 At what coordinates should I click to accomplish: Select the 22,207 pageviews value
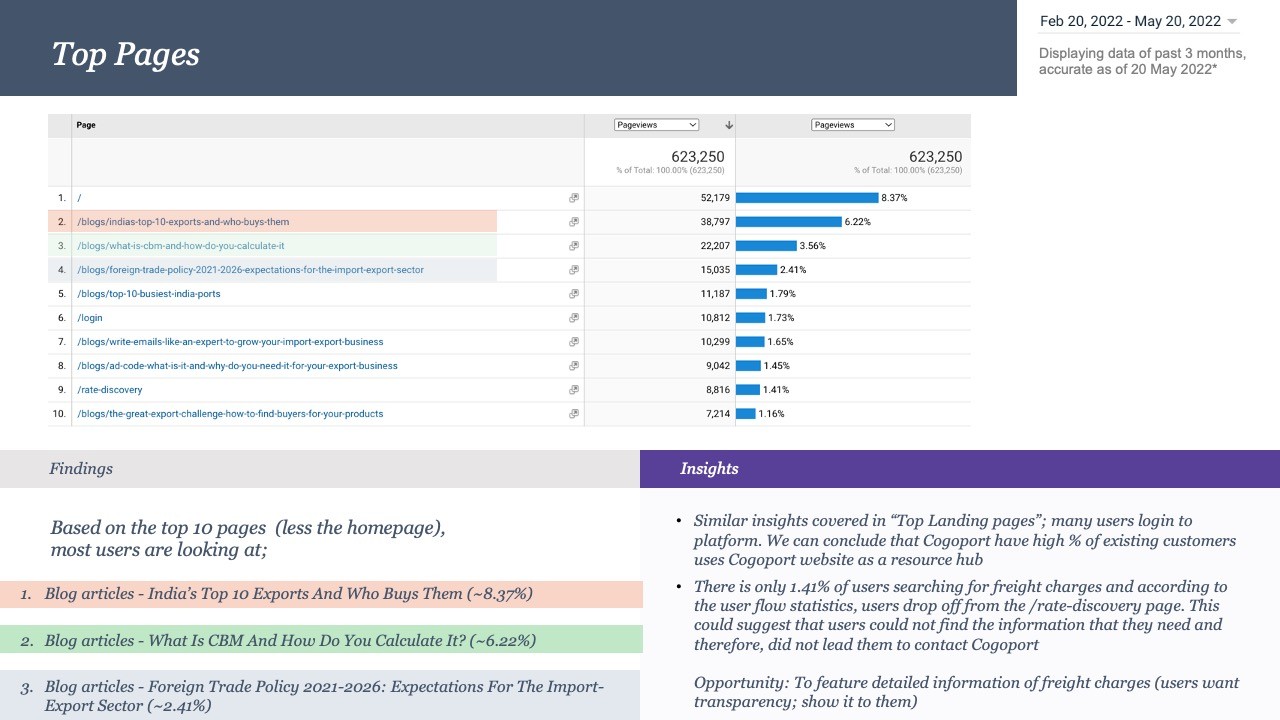pyautogui.click(x=715, y=246)
